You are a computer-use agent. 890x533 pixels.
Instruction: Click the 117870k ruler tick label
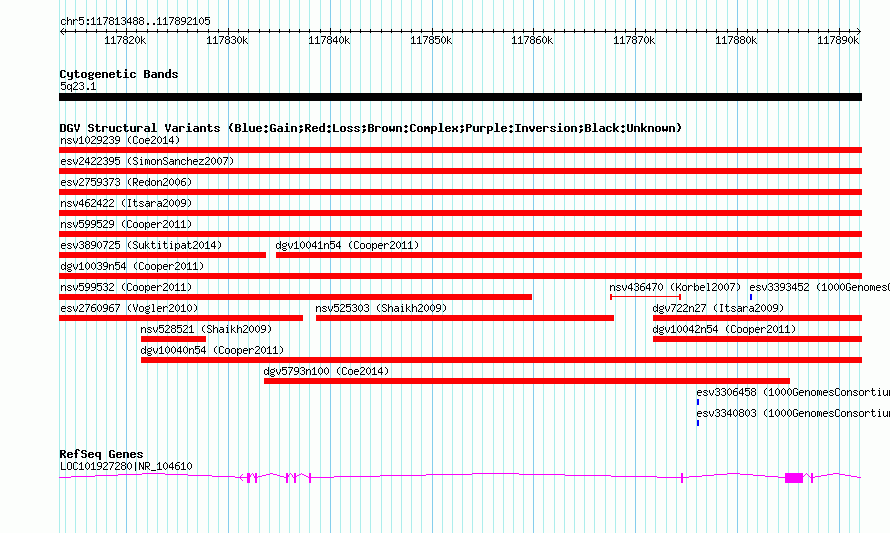[x=635, y=40]
